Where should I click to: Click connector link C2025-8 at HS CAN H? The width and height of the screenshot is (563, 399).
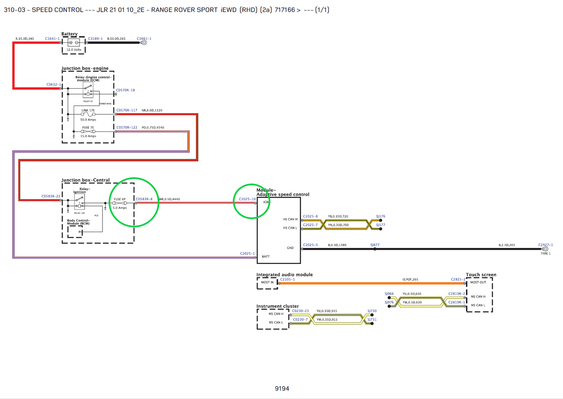click(310, 216)
